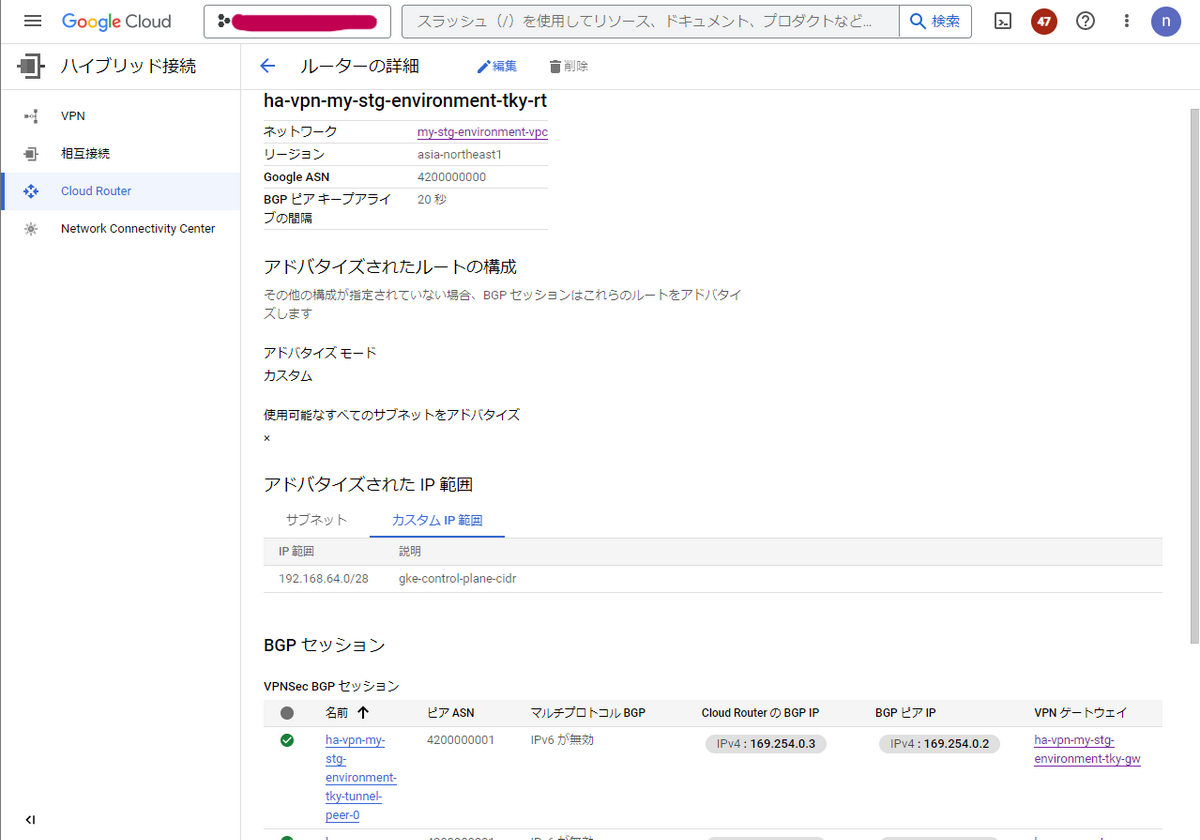1200x840 pixels.
Task: Switch to the サブネット tab
Action: pyautogui.click(x=317, y=519)
